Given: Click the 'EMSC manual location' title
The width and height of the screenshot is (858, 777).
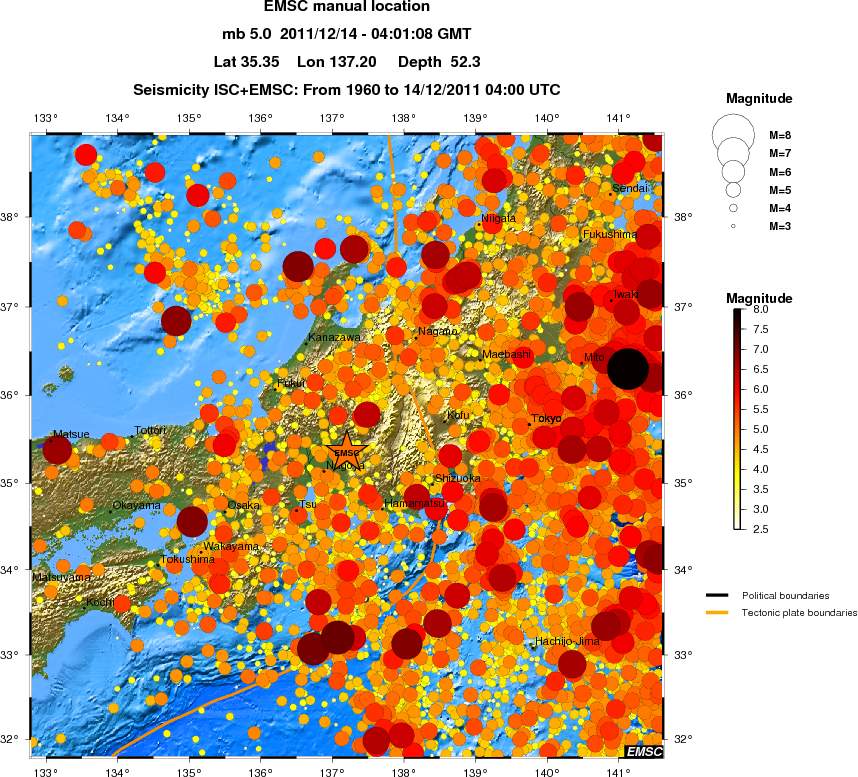Looking at the screenshot, I should pyautogui.click(x=347, y=7).
